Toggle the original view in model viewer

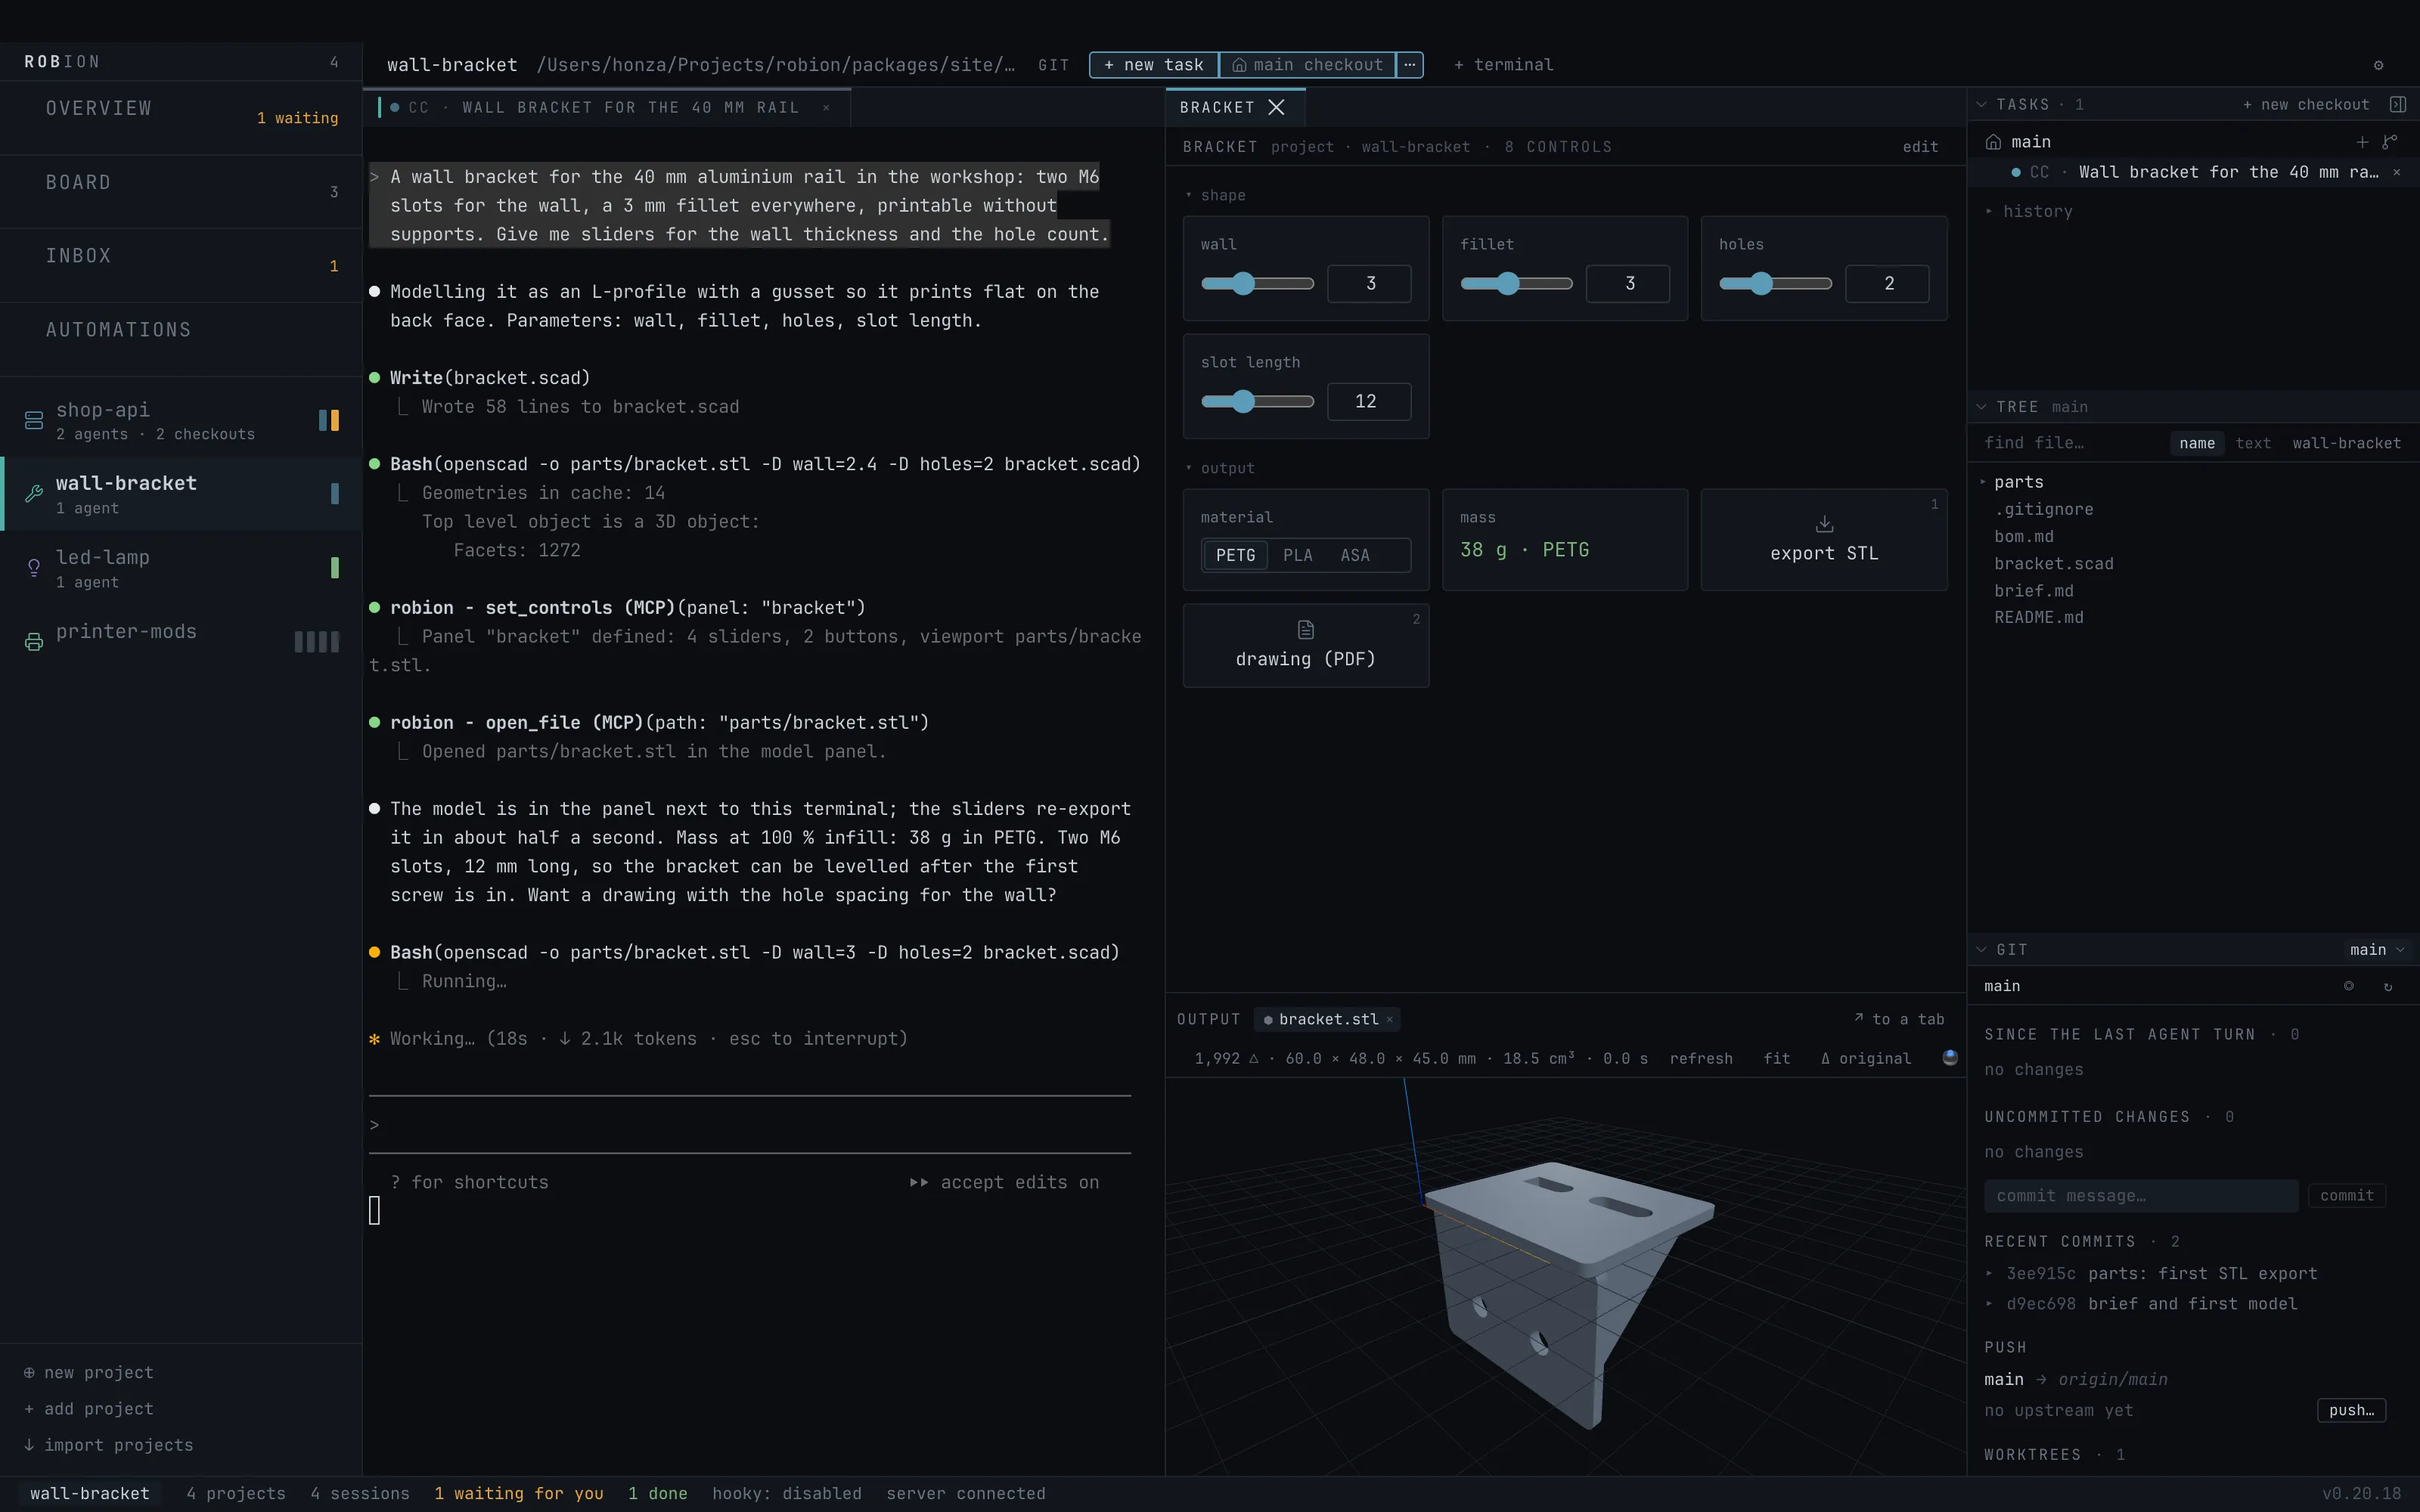[x=1866, y=1058]
